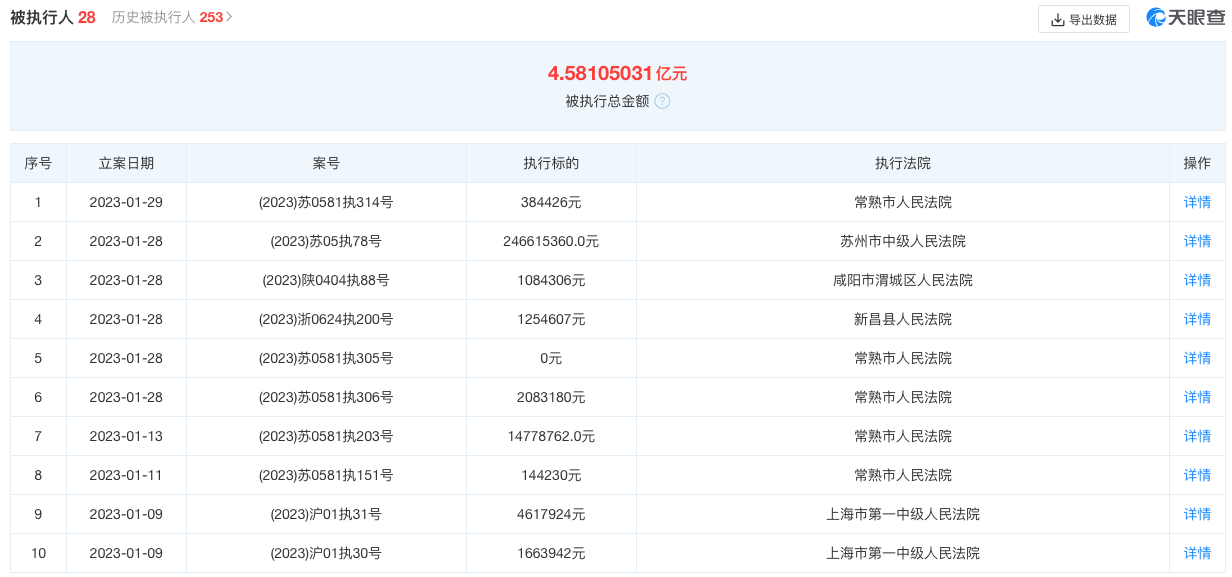Click case number (2023)沪01执31号

[x=326, y=514]
